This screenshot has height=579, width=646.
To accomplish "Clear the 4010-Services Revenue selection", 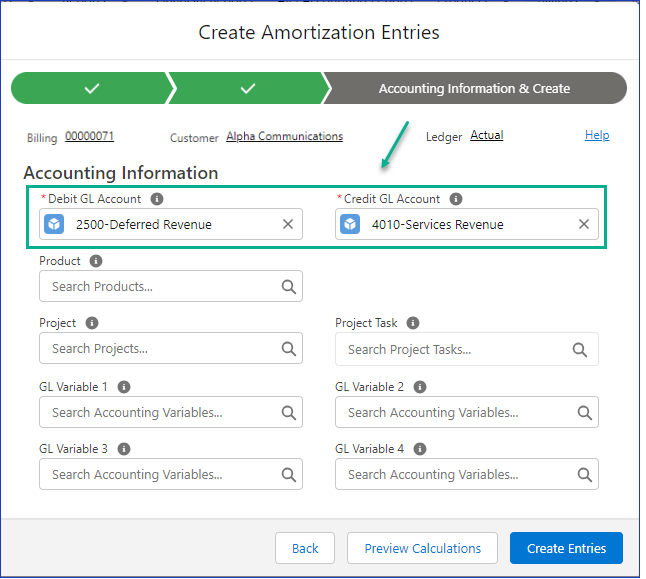I will (584, 224).
